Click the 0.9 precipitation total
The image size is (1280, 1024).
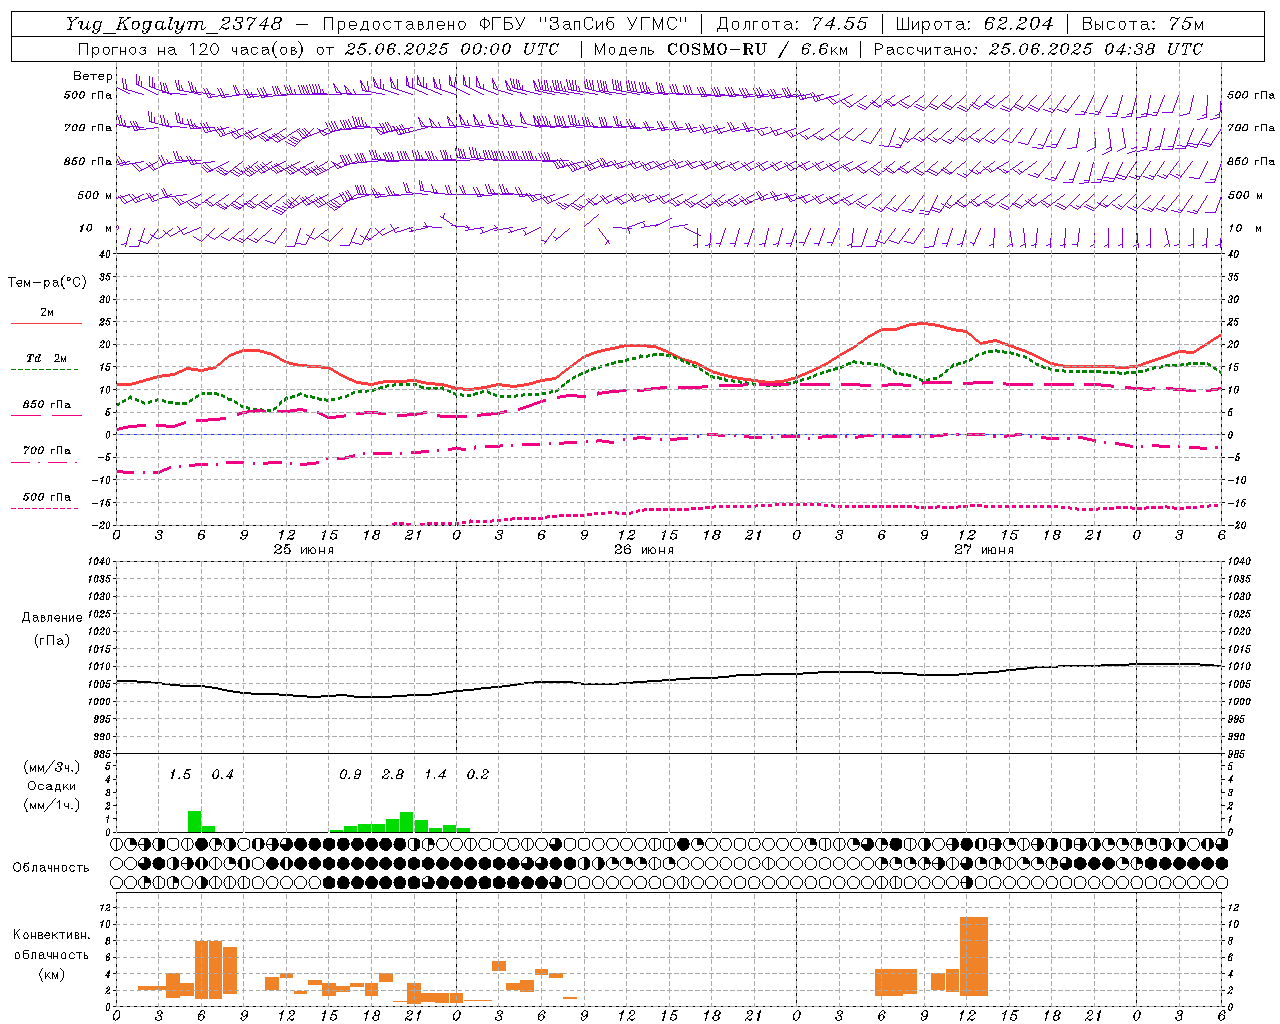click(350, 774)
